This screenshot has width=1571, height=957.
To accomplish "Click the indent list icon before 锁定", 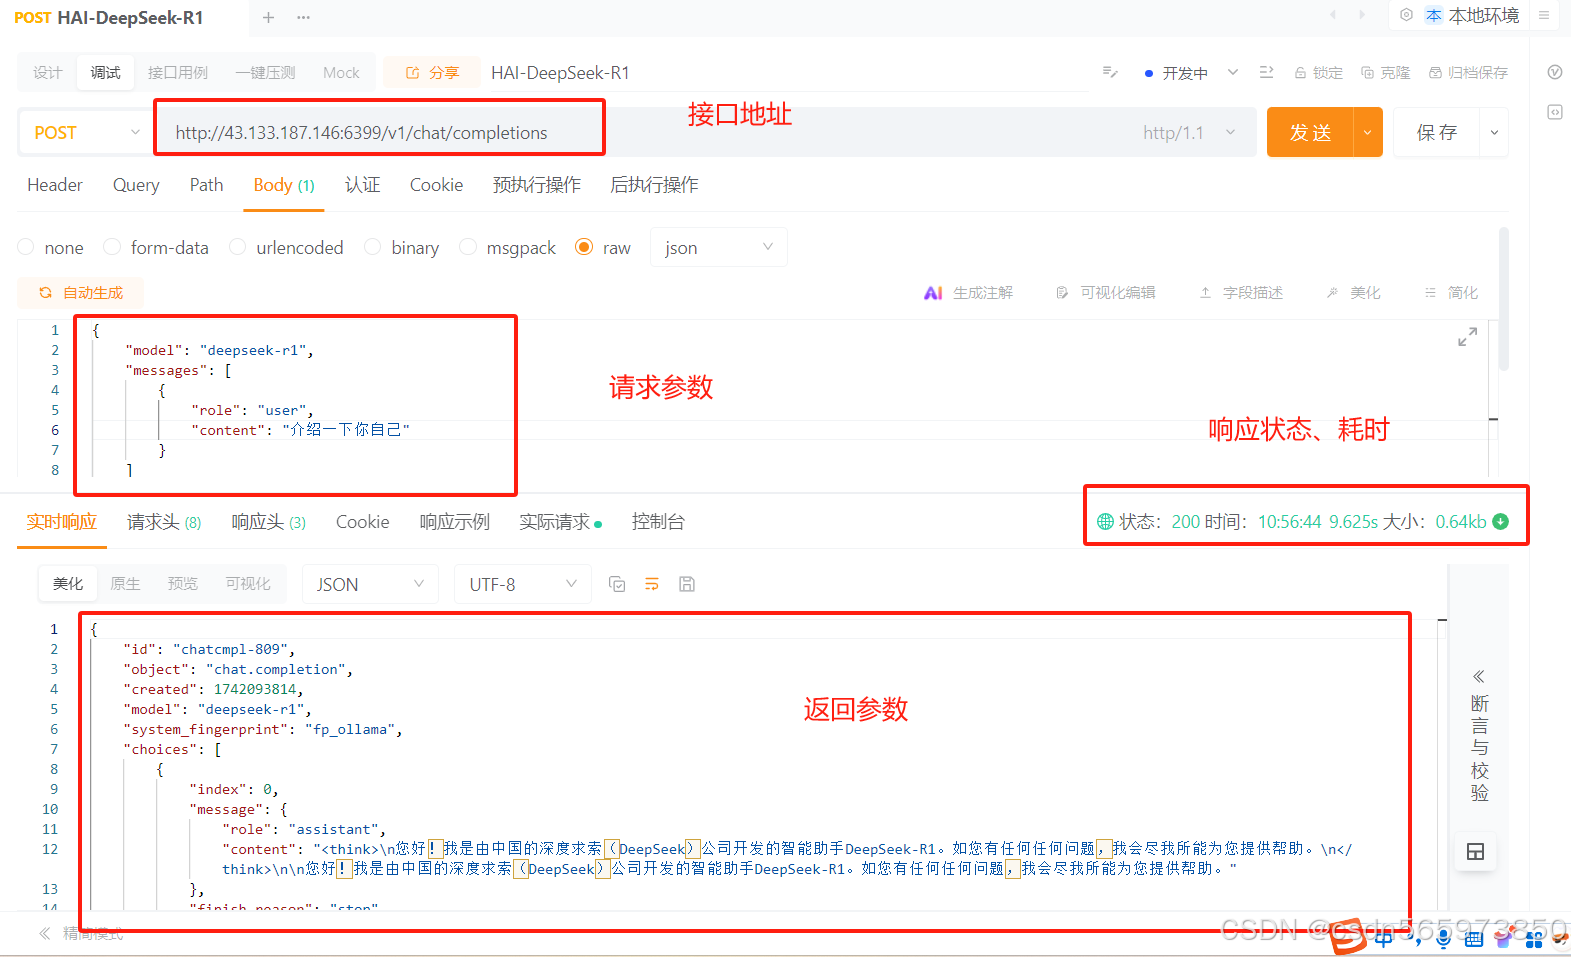I will 1266,72.
